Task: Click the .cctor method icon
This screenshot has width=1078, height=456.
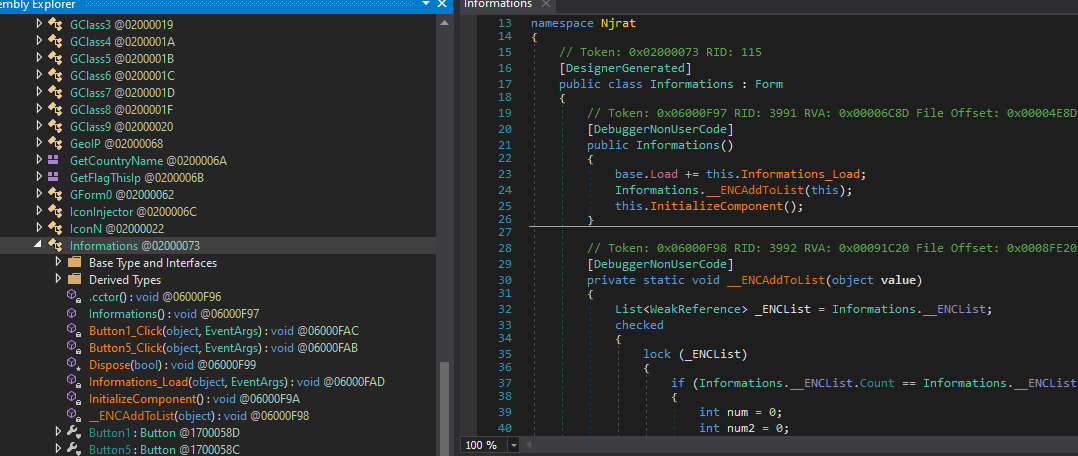Action: coord(73,297)
